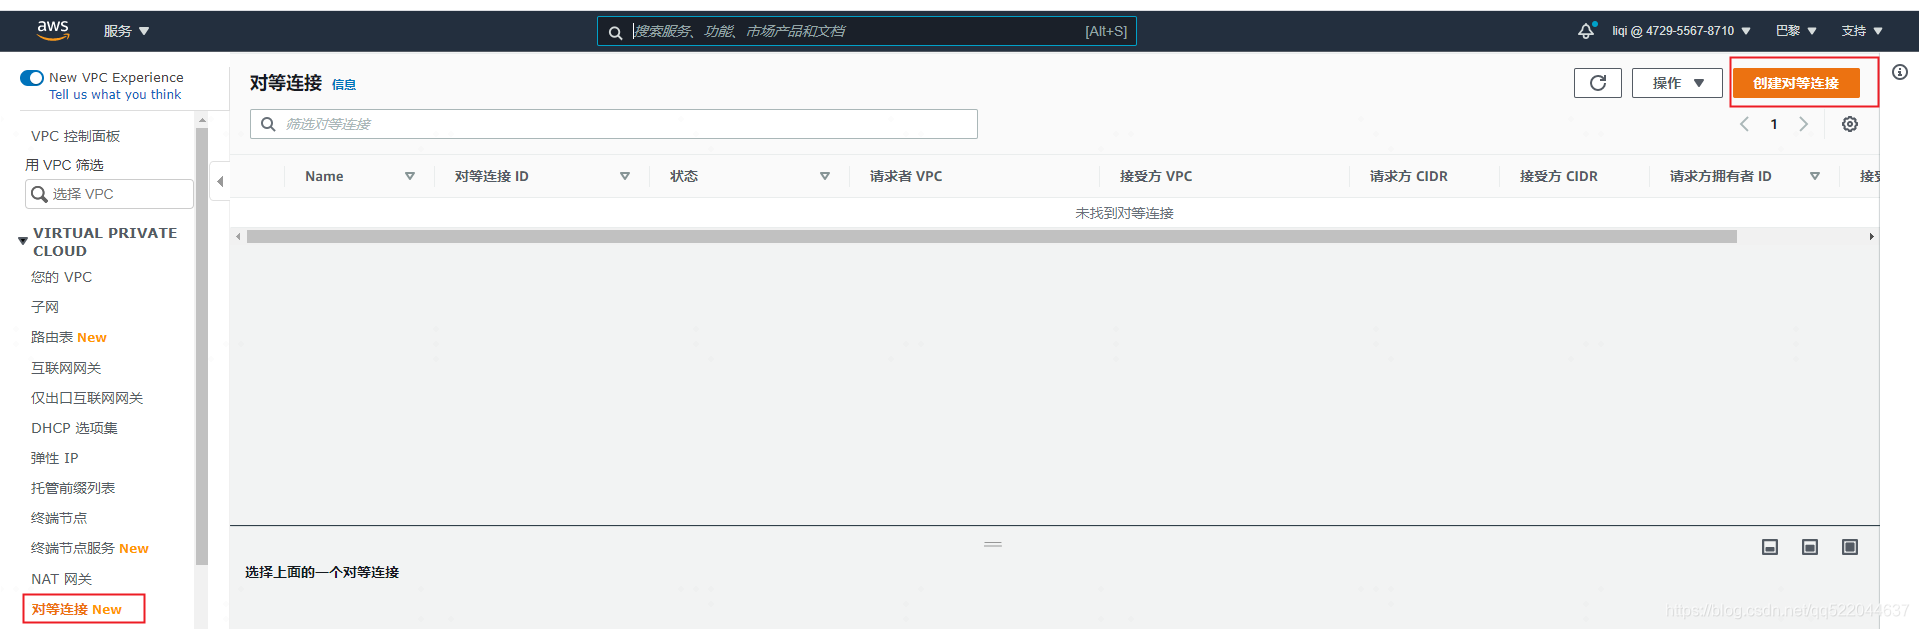Click the 创建对等连接 button
Screen dimensions: 1919x629
(1796, 83)
